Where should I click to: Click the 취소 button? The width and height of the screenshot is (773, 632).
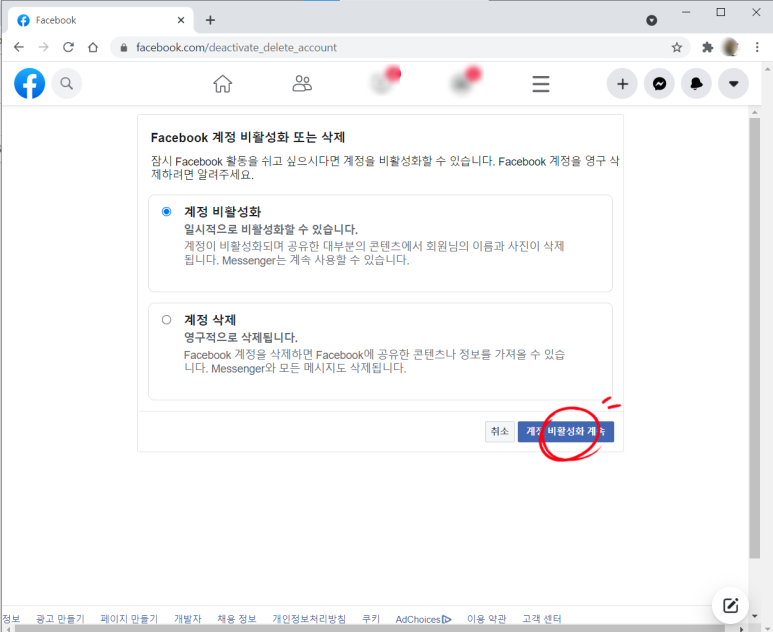tap(500, 431)
